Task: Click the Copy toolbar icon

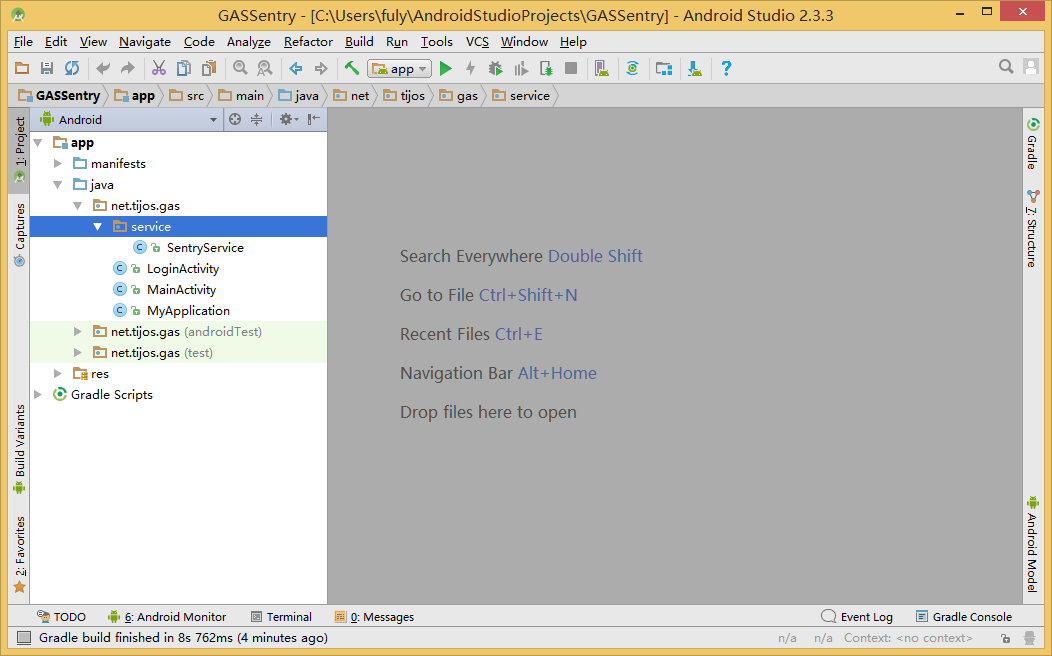Action: (184, 68)
